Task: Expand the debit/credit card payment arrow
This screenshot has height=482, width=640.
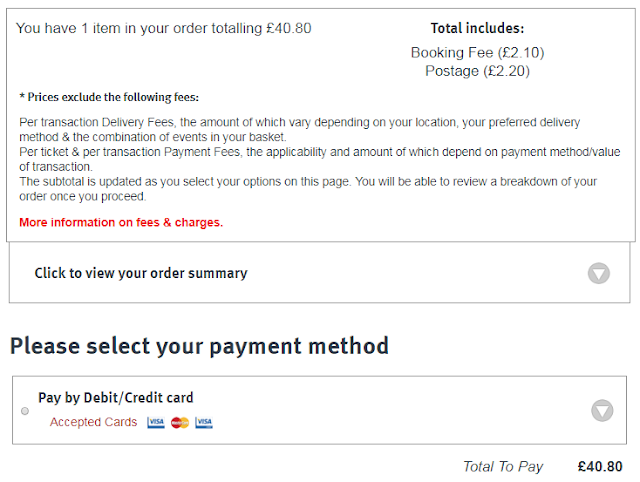Action: point(602,411)
